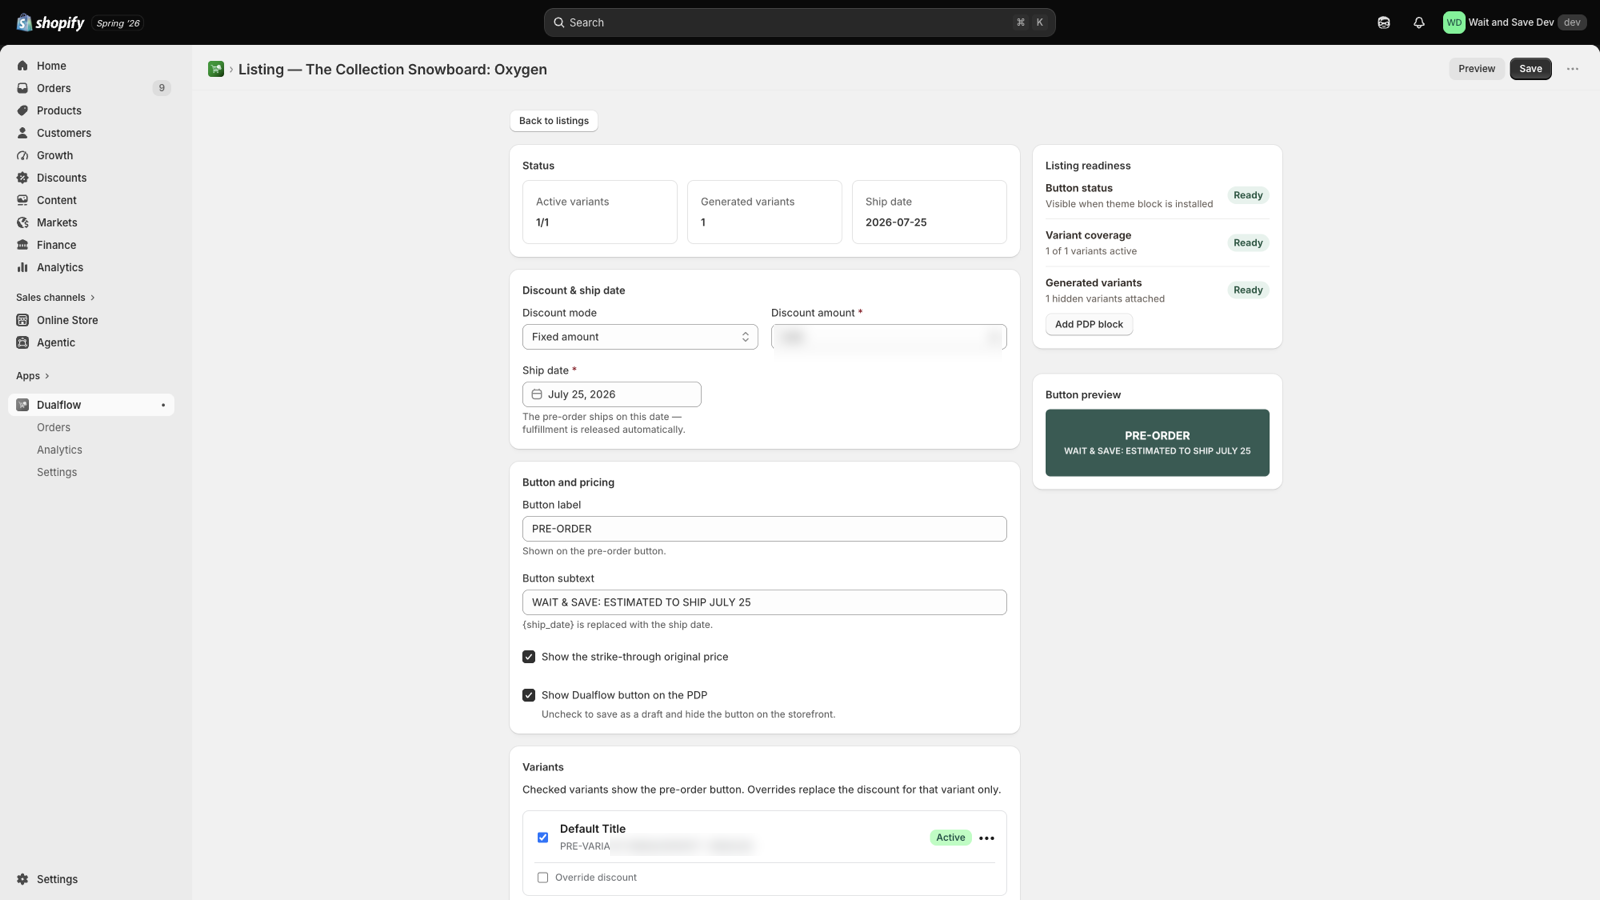Click the Add PDP block button
This screenshot has width=1600, height=900.
tap(1089, 324)
